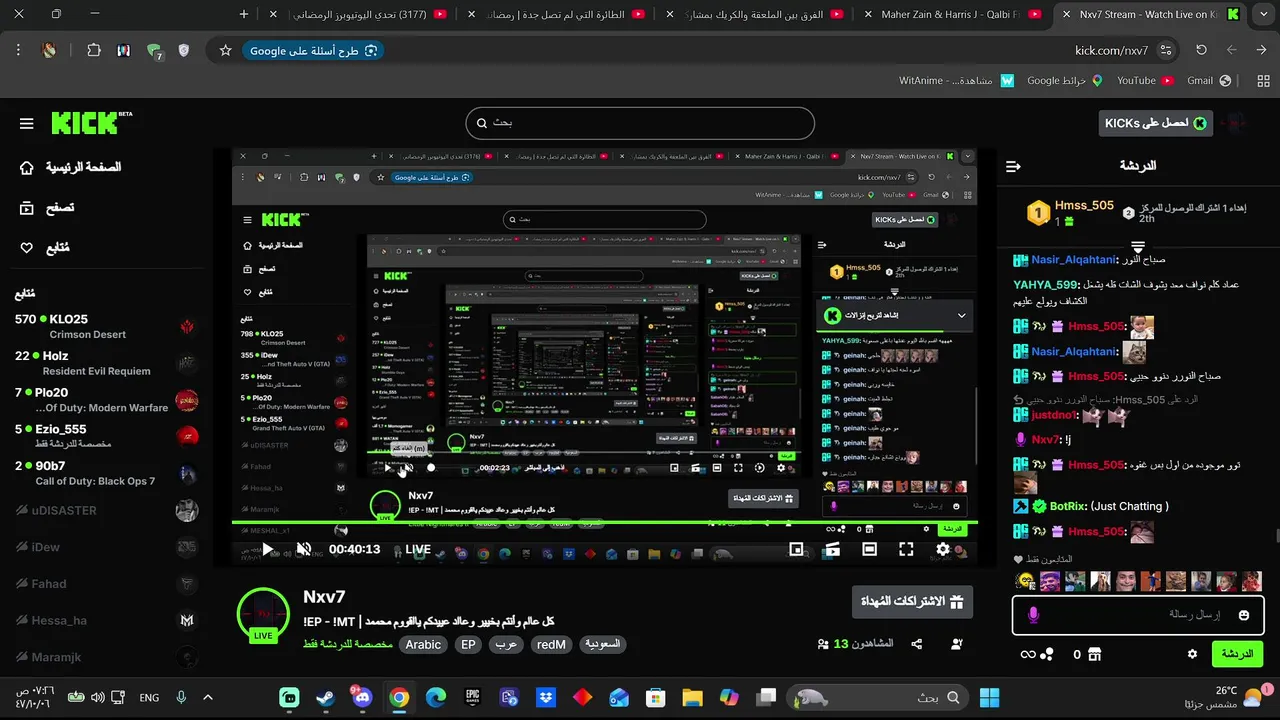Open player settings gear
This screenshot has width=1280, height=720.
943,549
